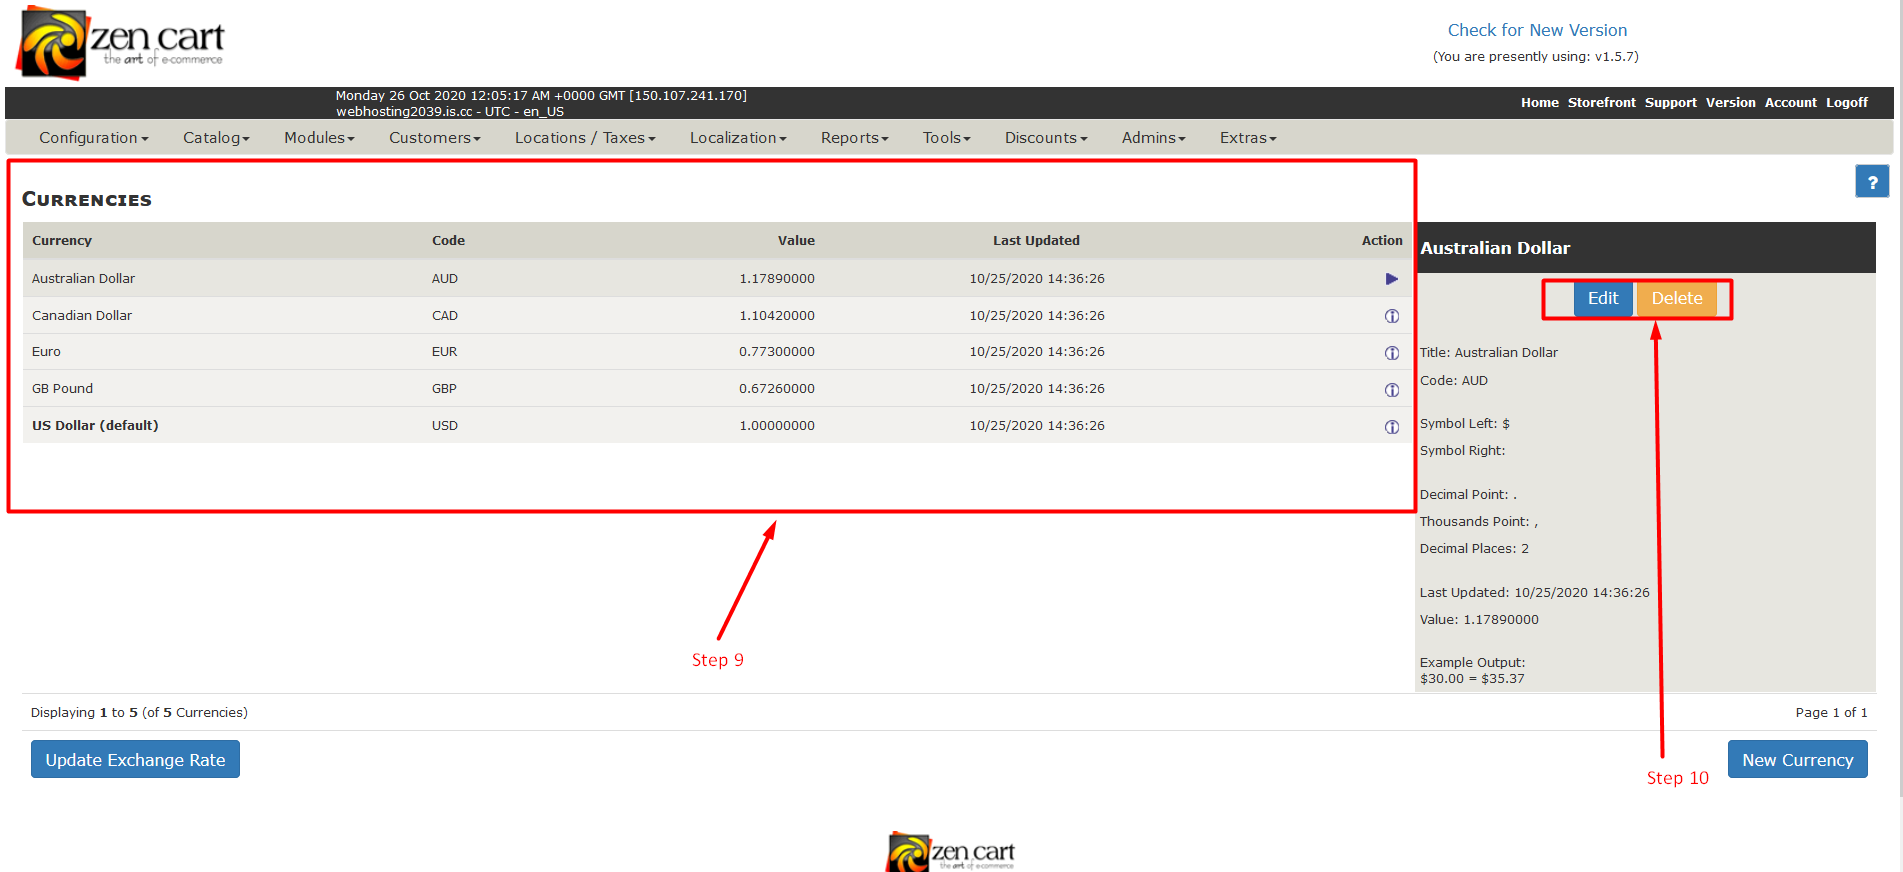Click the Zen Cart logo at top
The image size is (1903, 872).
pyautogui.click(x=121, y=42)
